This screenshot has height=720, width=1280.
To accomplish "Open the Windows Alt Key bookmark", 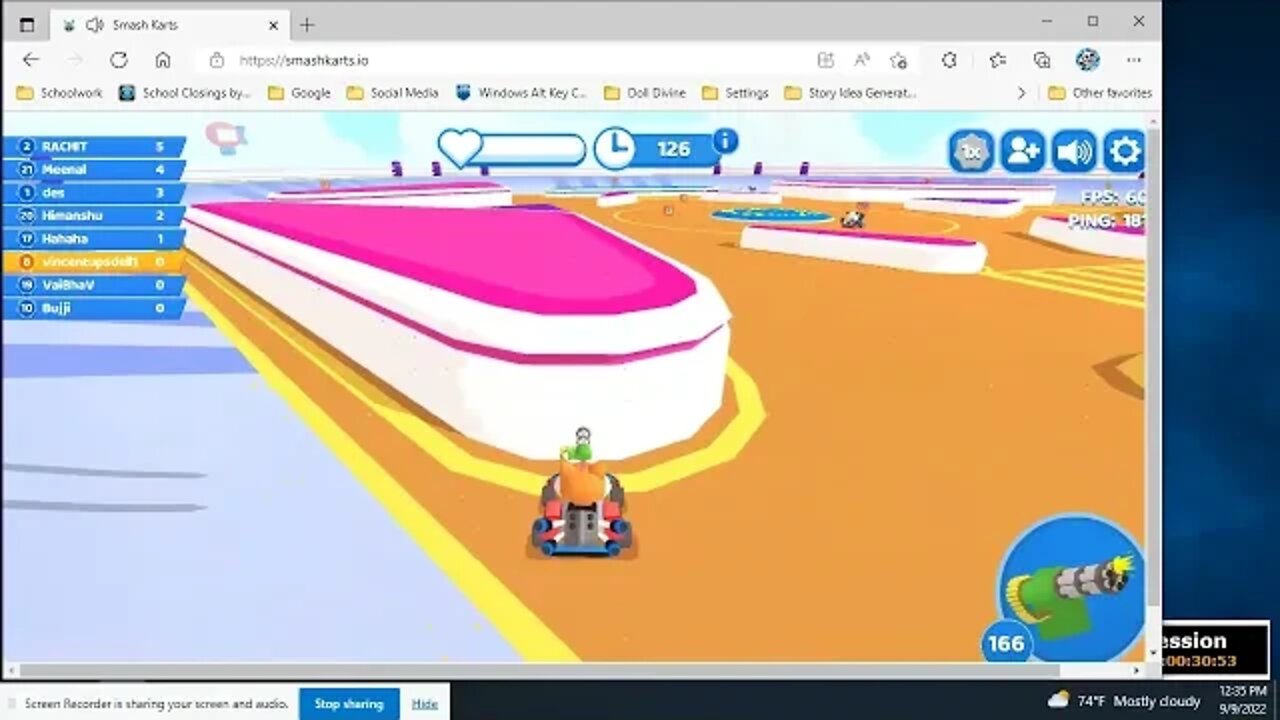I will pos(521,93).
